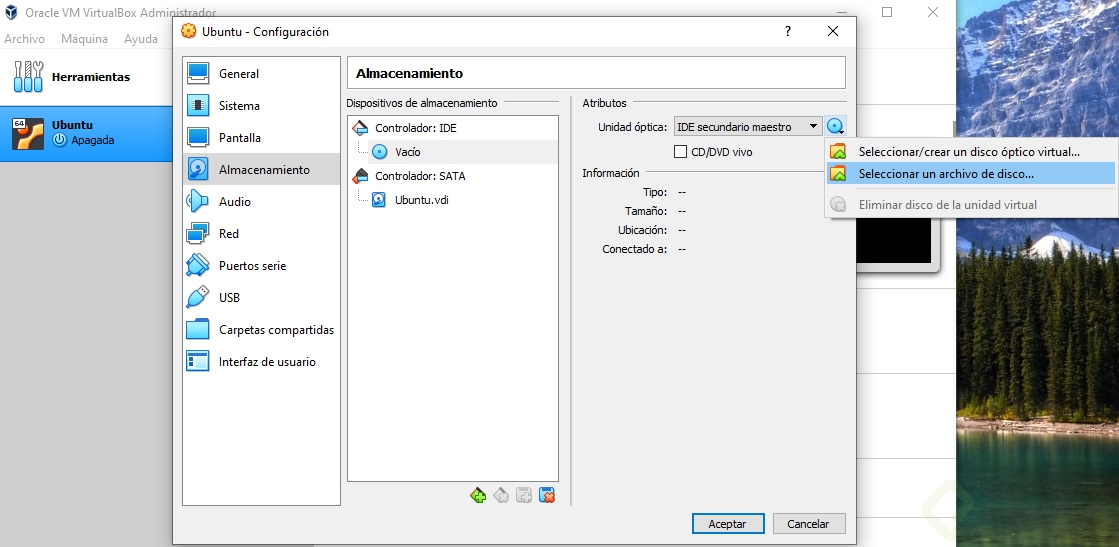Click the Ubuntu Configuración gear icon
Viewport: 1119px width, 547px height.
pos(188,31)
